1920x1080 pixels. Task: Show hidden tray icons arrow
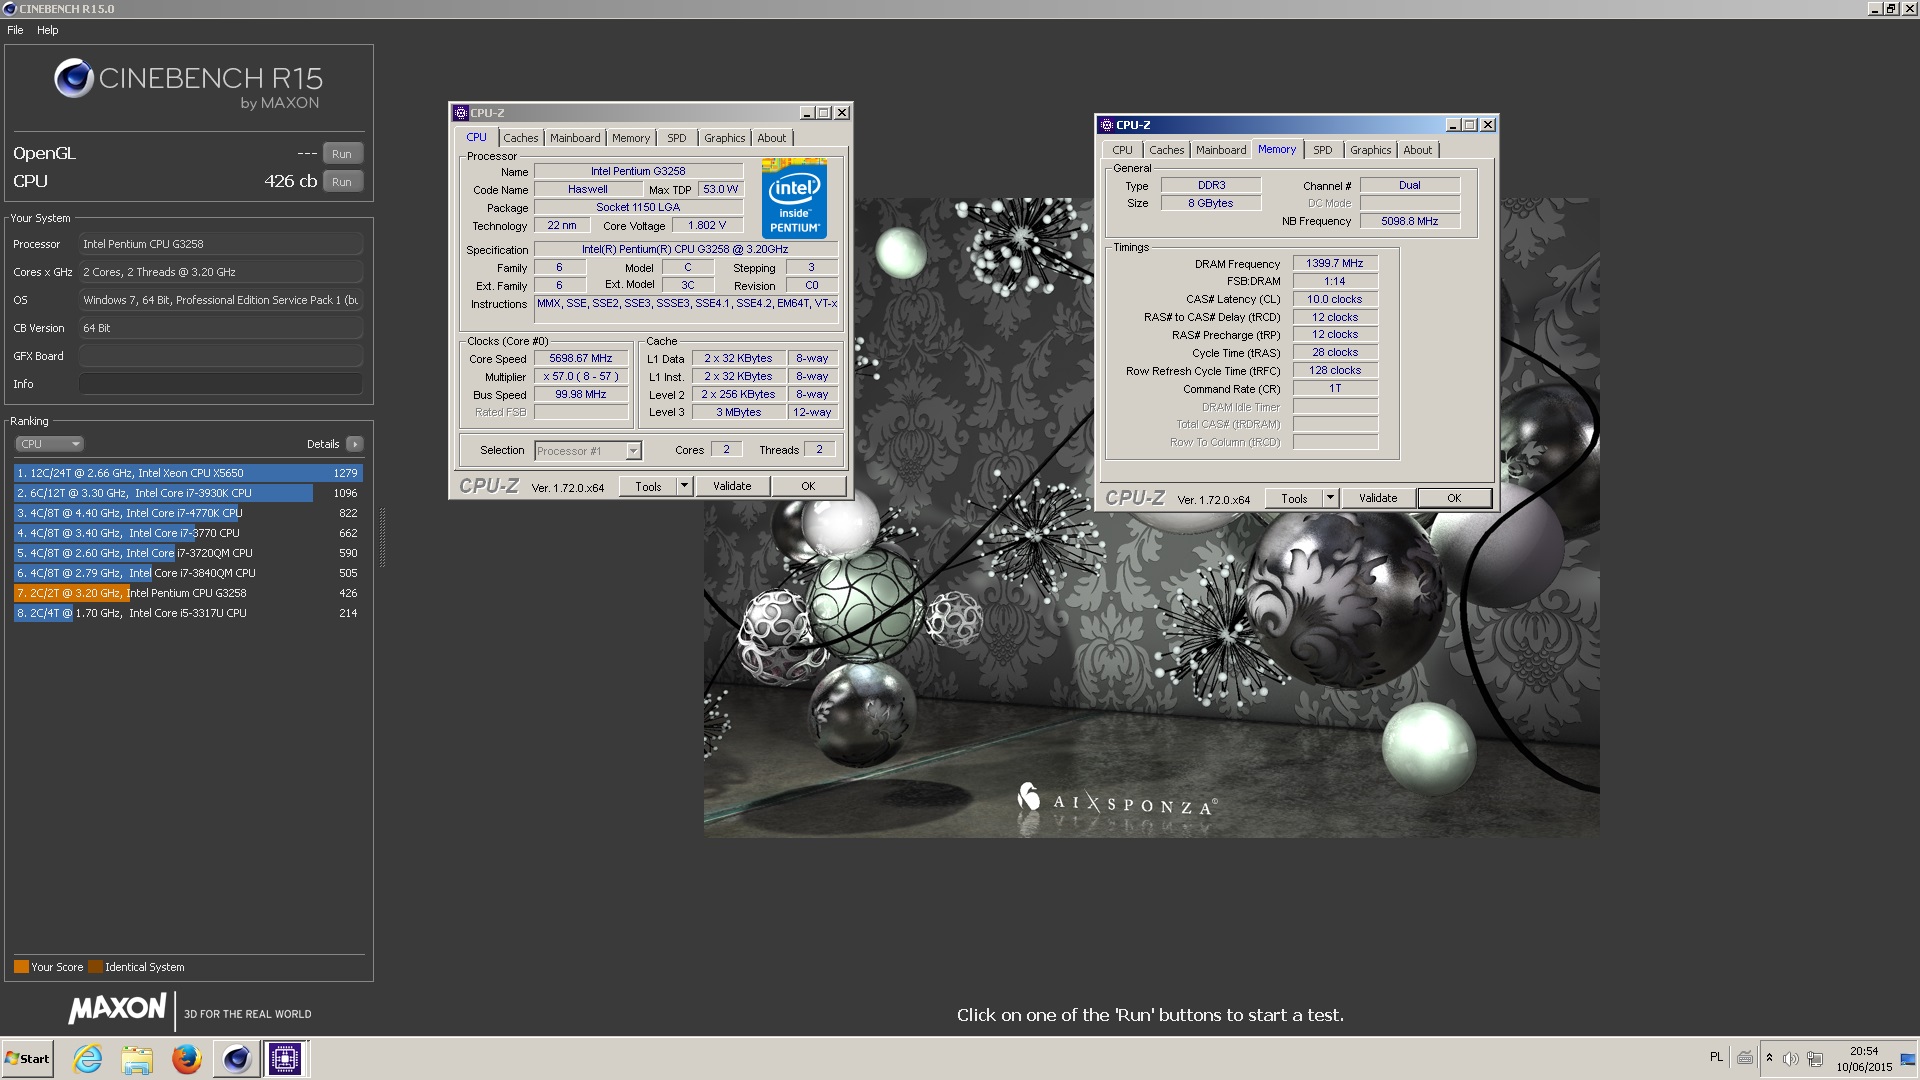(1769, 1058)
